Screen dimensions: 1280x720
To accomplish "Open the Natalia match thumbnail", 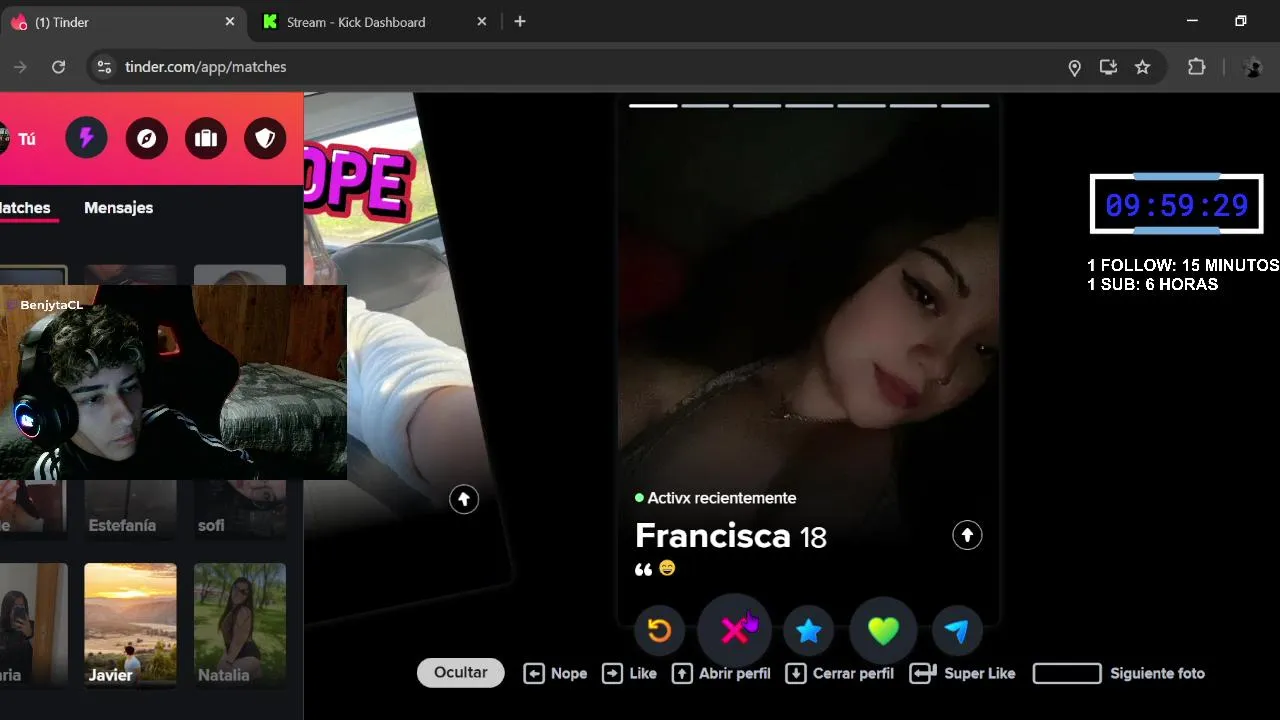I will (240, 625).
